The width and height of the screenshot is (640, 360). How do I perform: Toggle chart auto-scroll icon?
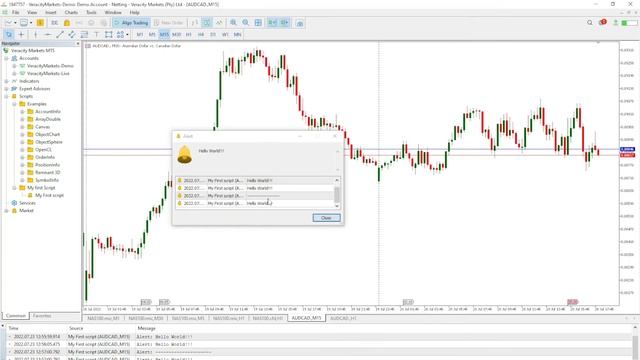click(272, 23)
